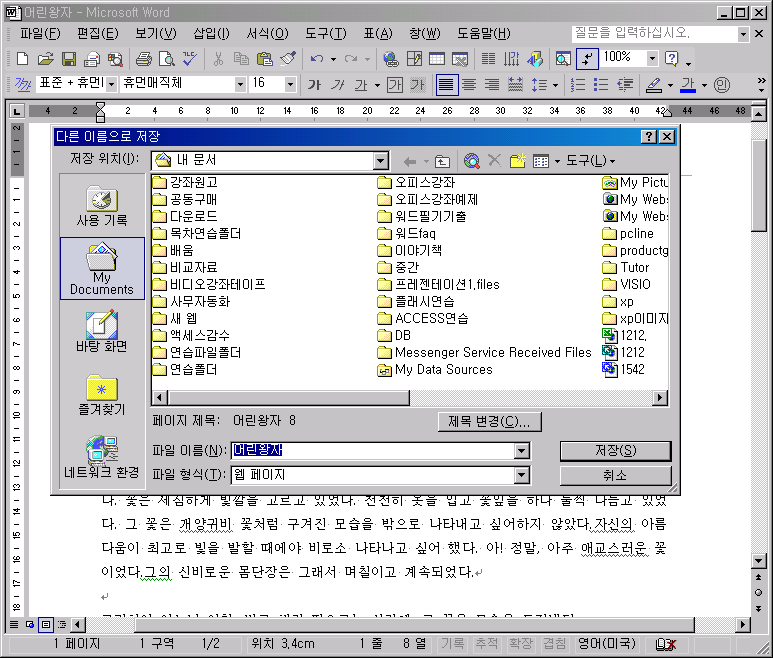Image resolution: width=773 pixels, height=658 pixels.
Task: Toggle right alignment button
Action: pyautogui.click(x=492, y=85)
